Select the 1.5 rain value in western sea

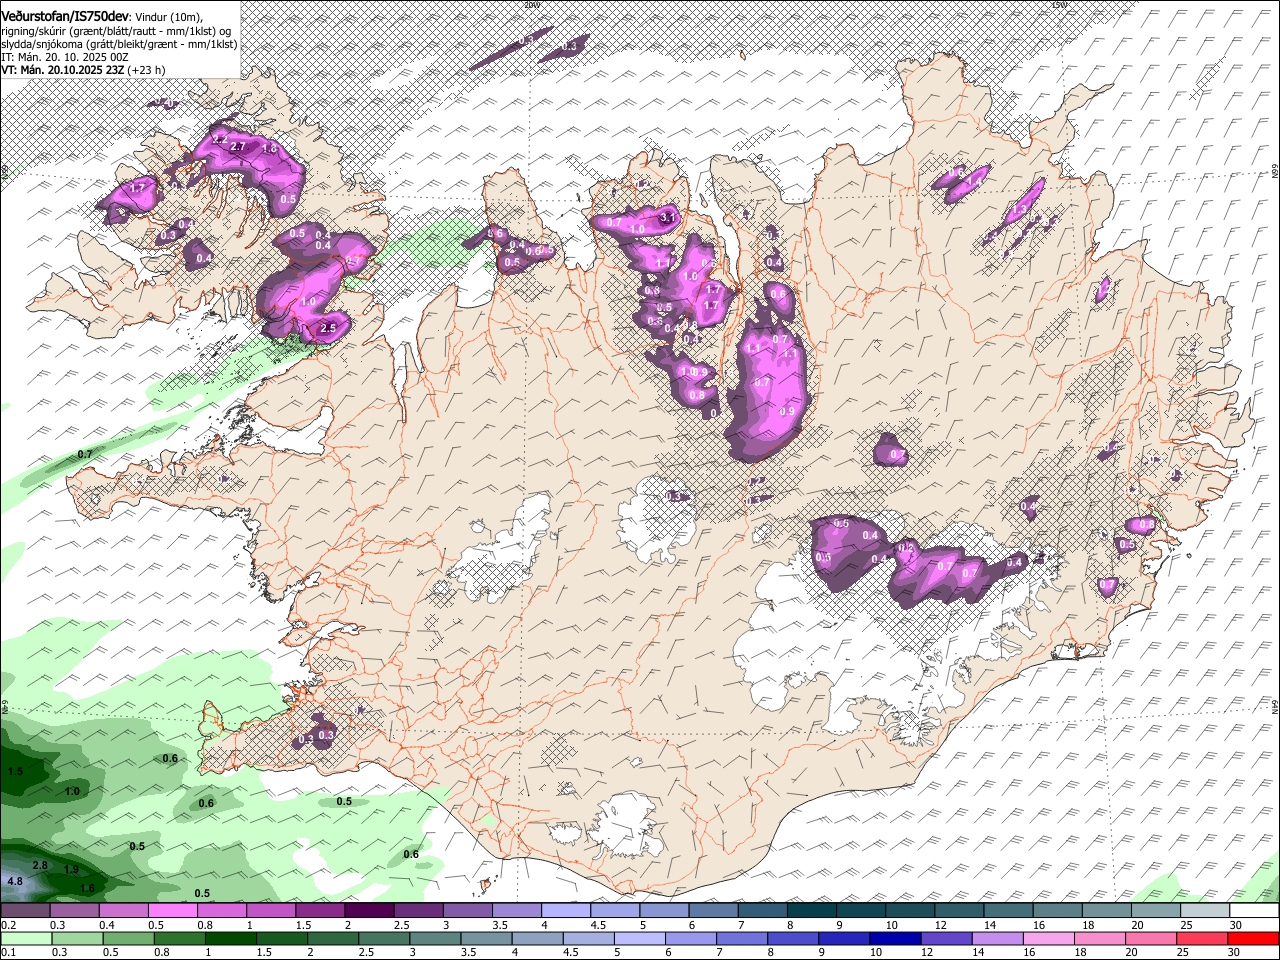(15, 772)
